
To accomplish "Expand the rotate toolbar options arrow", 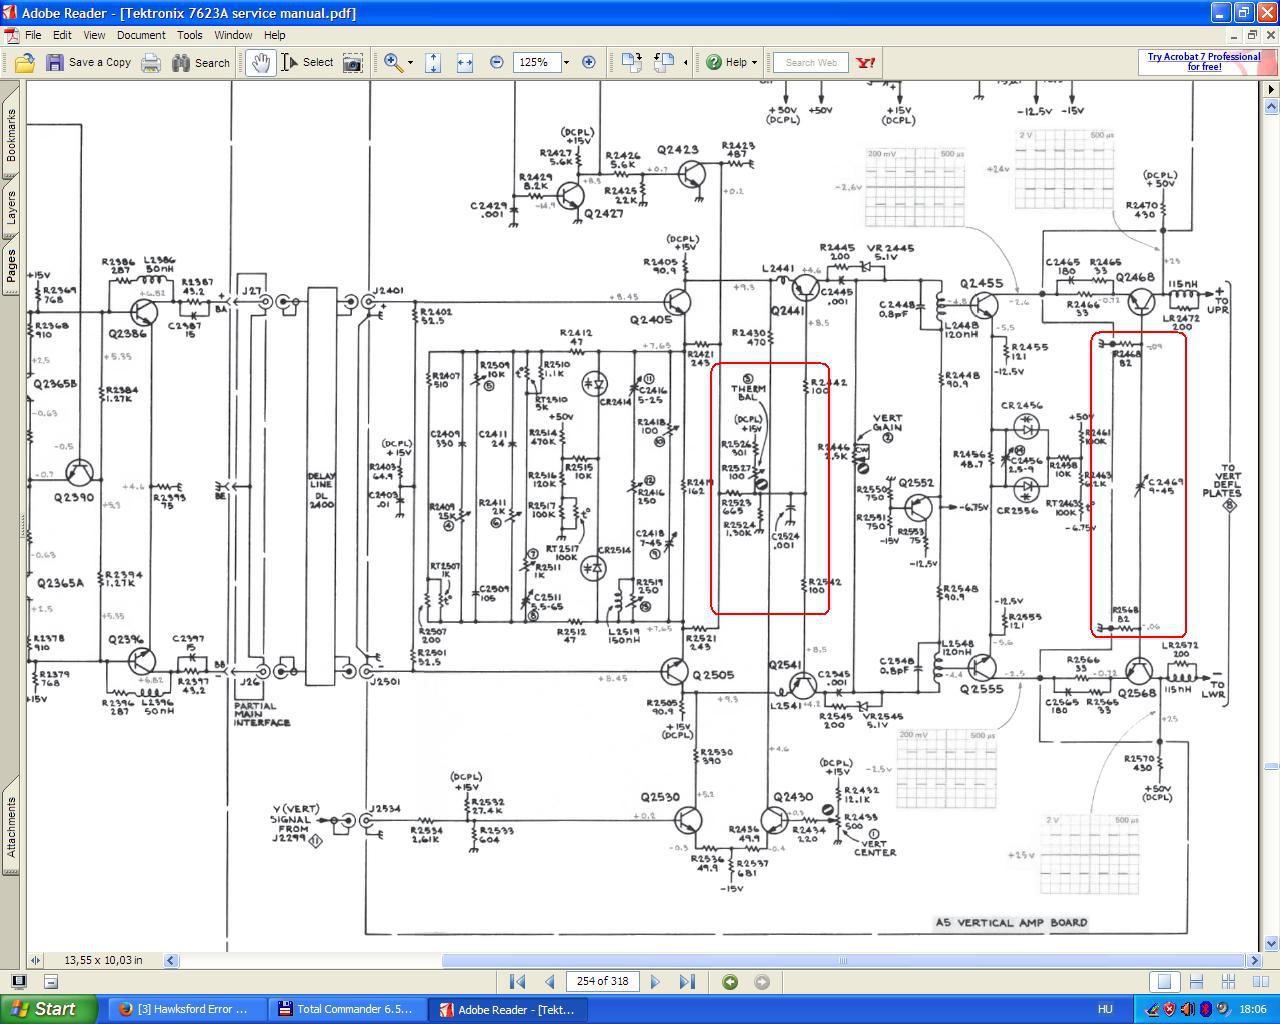I will tap(685, 63).
